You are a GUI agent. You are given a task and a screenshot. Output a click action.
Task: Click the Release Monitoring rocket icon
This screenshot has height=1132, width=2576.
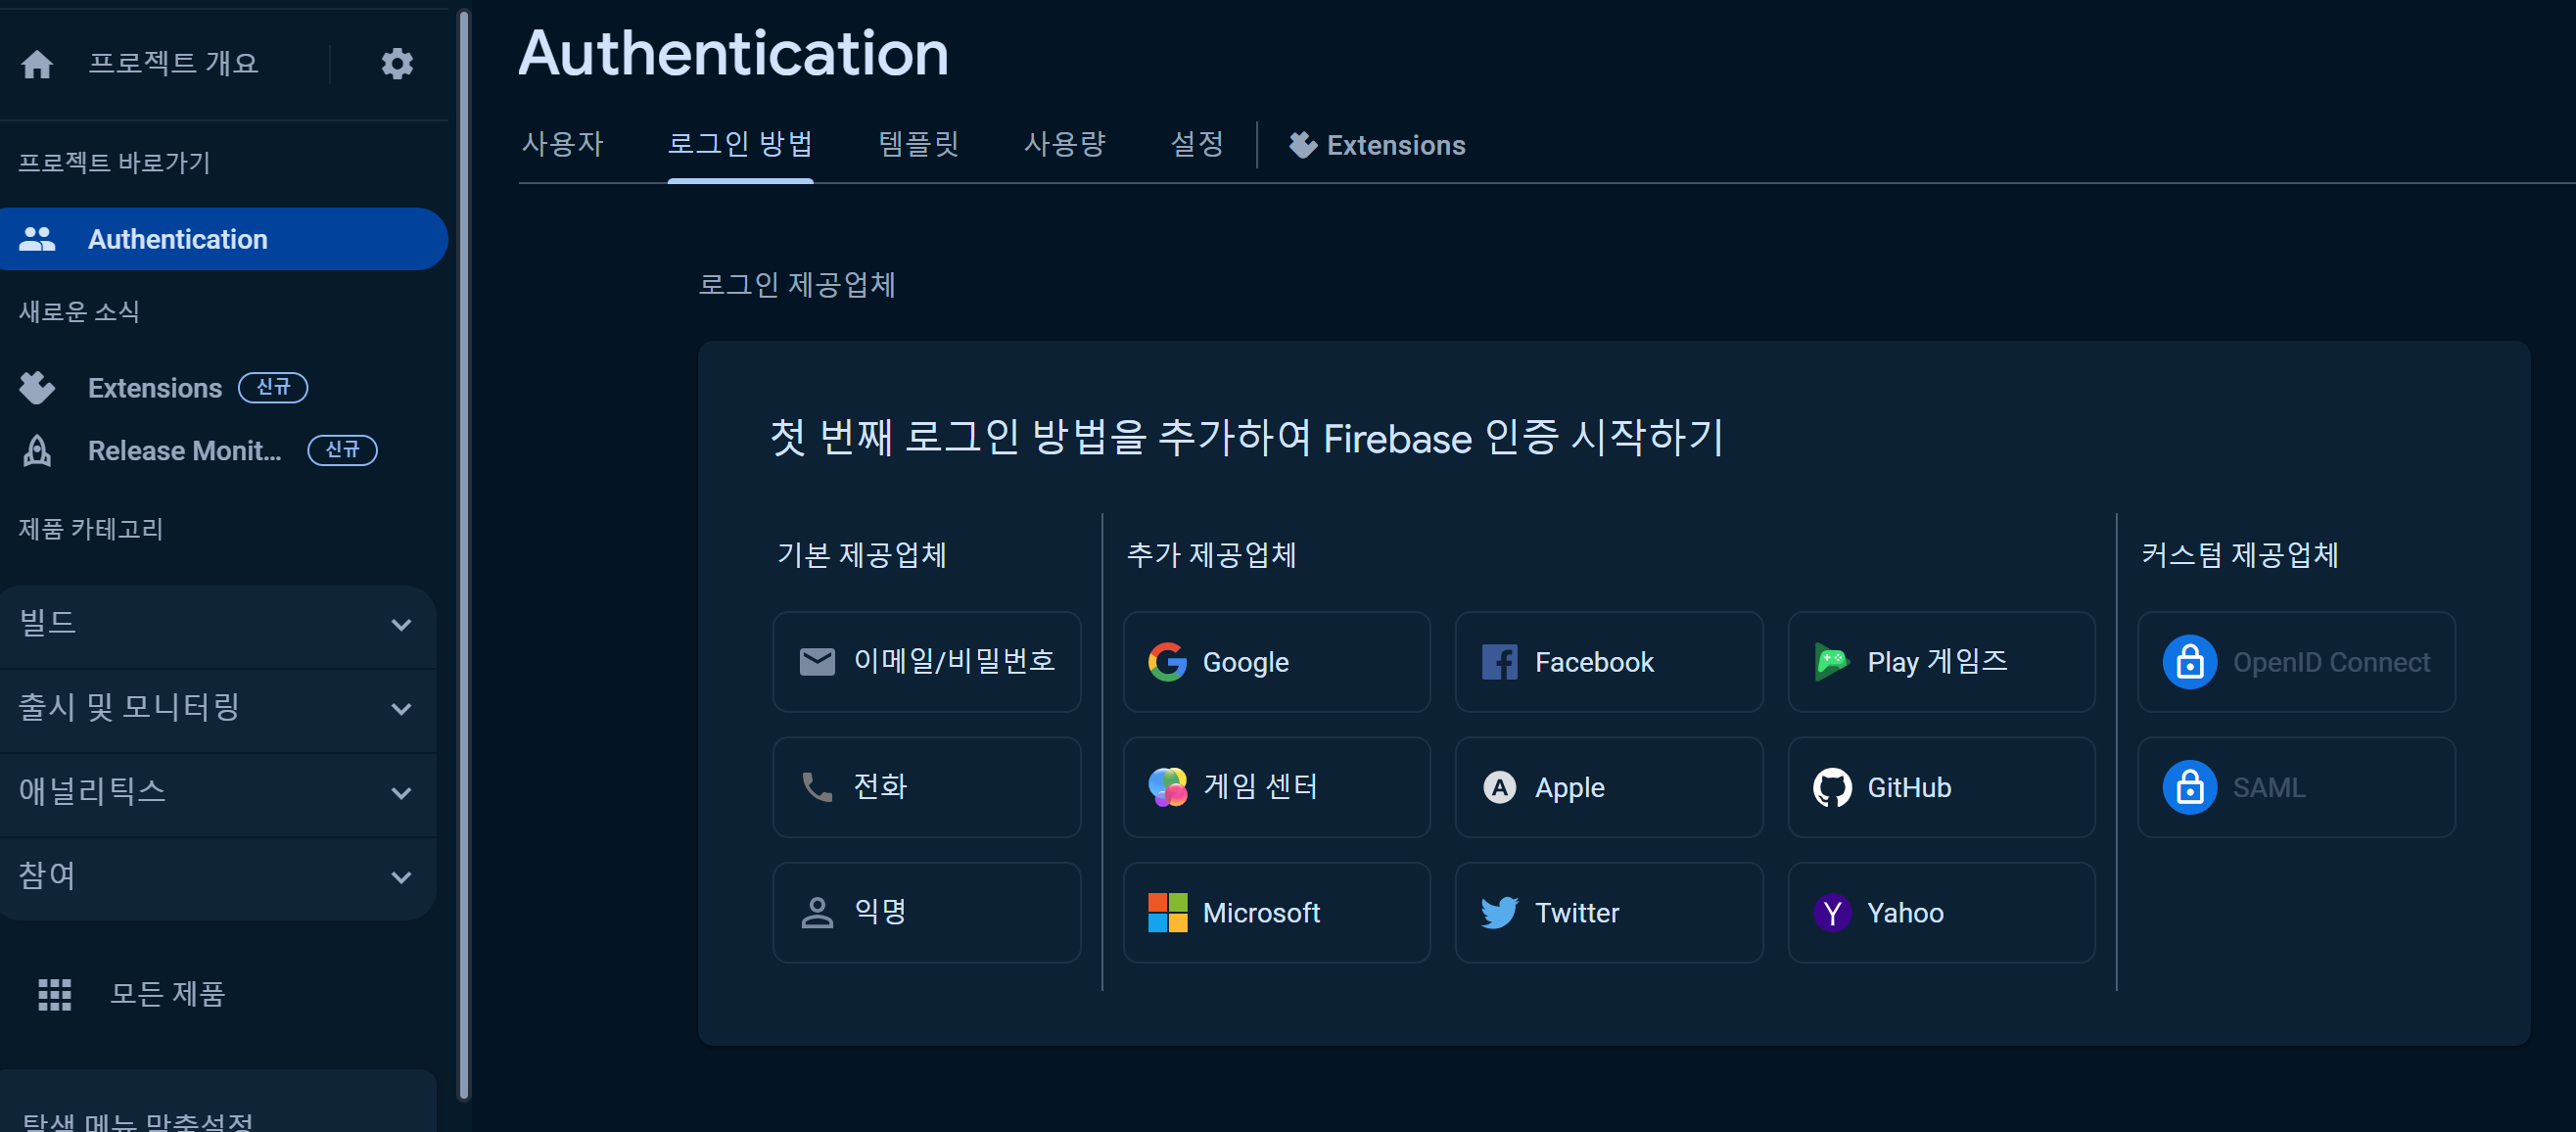tap(37, 451)
